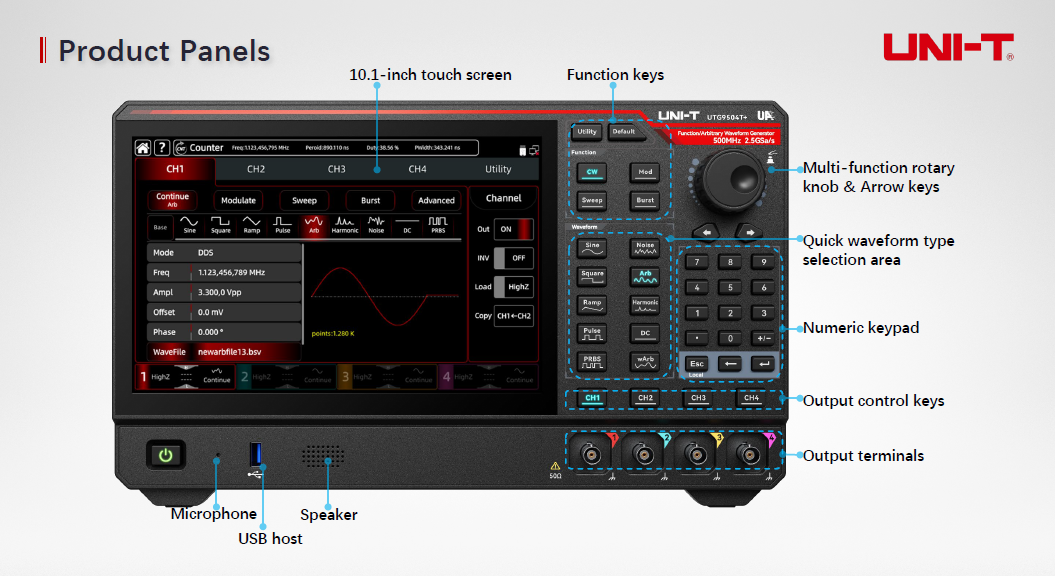Click the multi-function rotary knob
This screenshot has width=1055, height=576.
pyautogui.click(x=731, y=179)
